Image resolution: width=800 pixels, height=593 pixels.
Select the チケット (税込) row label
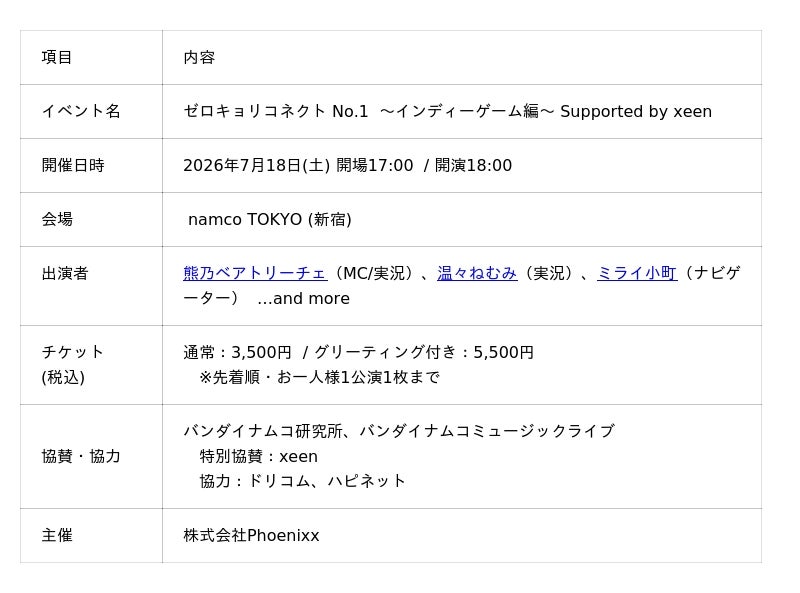click(x=72, y=365)
